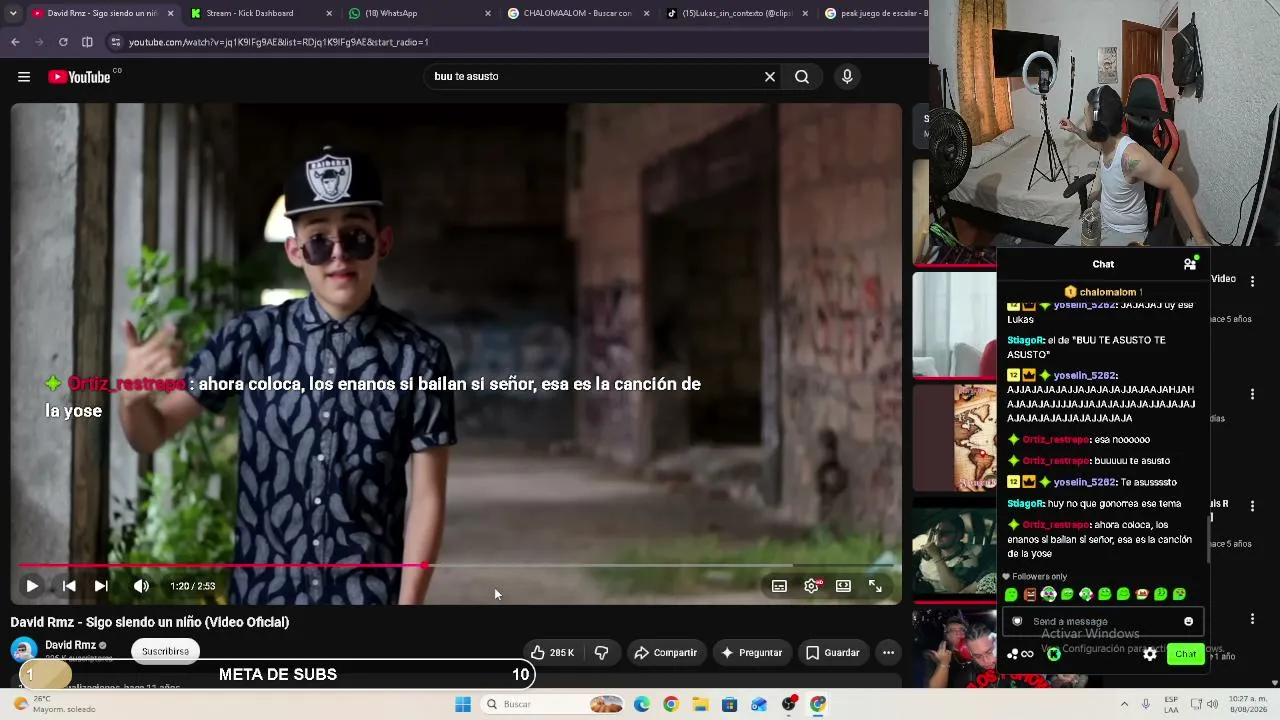Viewport: 1280px width, 720px height.
Task: Jump to the previous video in playlist
Action: click(x=69, y=586)
